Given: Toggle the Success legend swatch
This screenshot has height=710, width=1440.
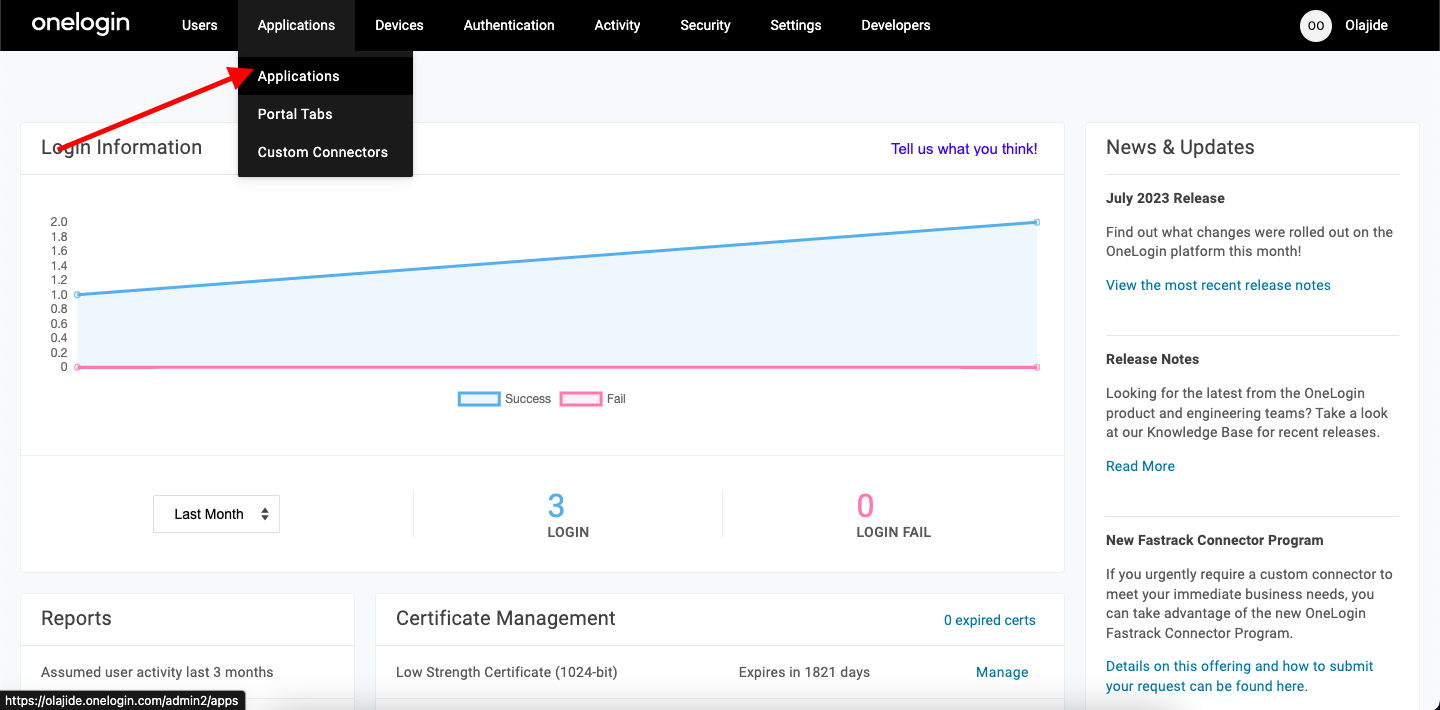Looking at the screenshot, I should 479,399.
